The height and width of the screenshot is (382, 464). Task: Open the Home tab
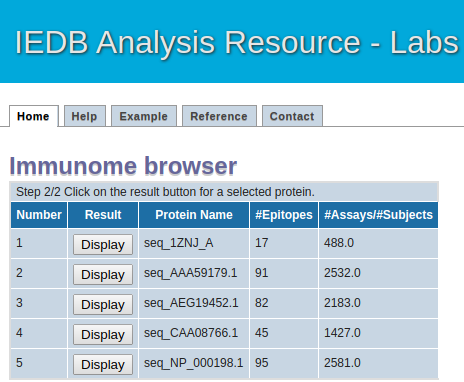(x=34, y=116)
